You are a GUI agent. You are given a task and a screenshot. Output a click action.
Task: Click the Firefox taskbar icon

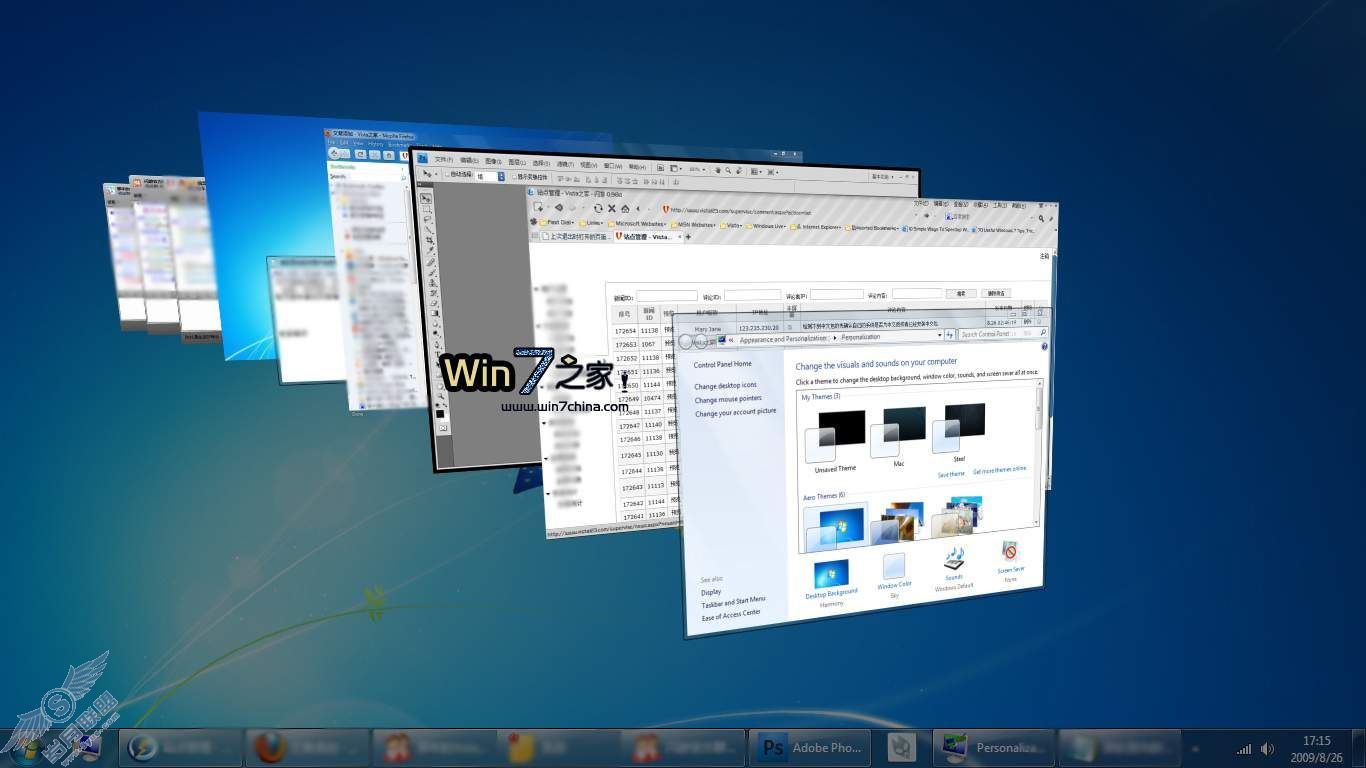(270, 747)
